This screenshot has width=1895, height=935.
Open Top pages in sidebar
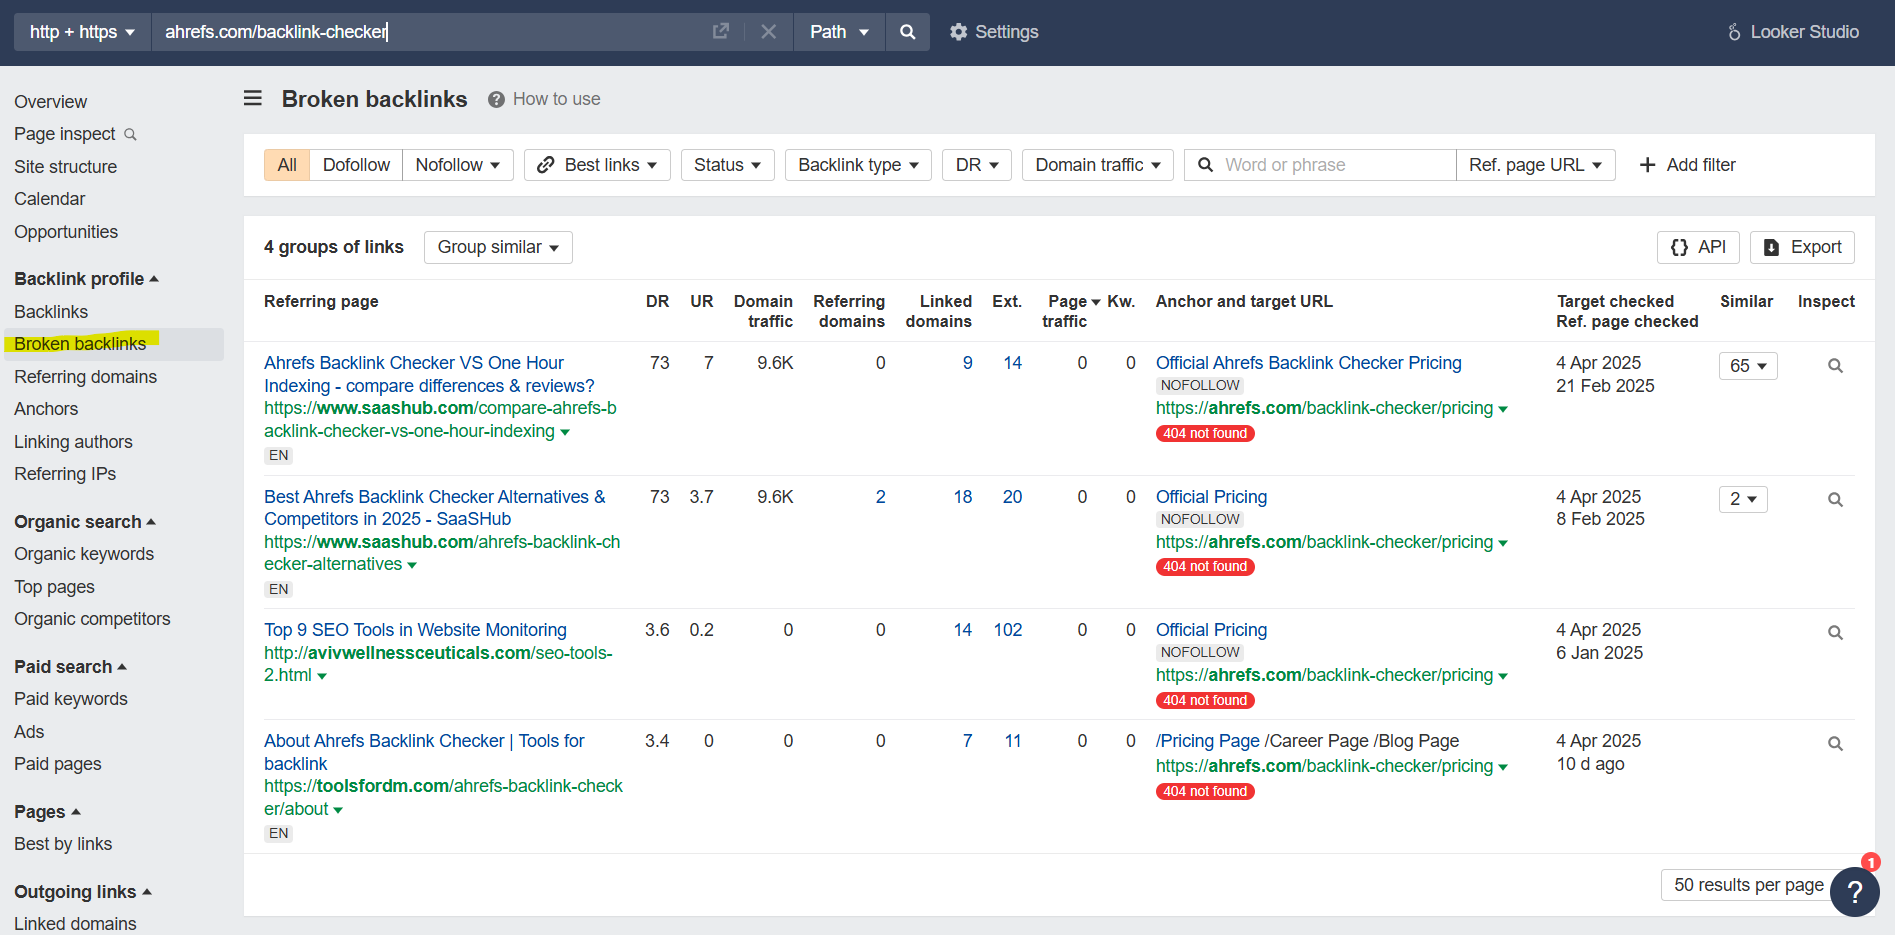pos(54,587)
